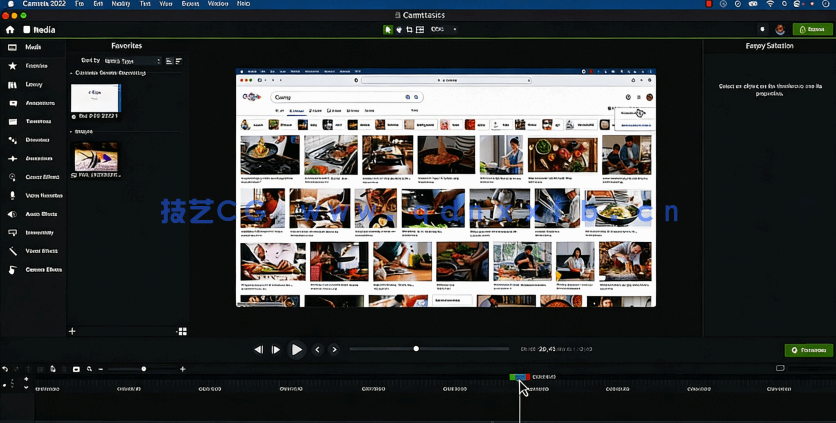Open the canvas zoom percentage dropdown
The height and width of the screenshot is (423, 836).
pos(443,30)
